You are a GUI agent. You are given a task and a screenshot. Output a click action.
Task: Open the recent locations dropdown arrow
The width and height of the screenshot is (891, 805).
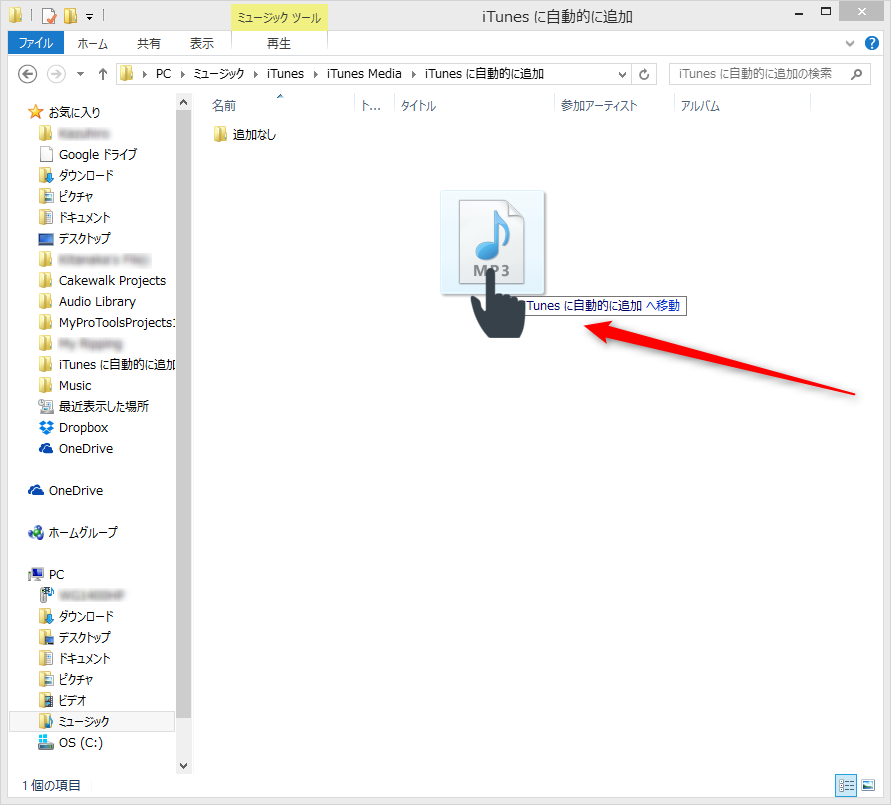[x=80, y=74]
